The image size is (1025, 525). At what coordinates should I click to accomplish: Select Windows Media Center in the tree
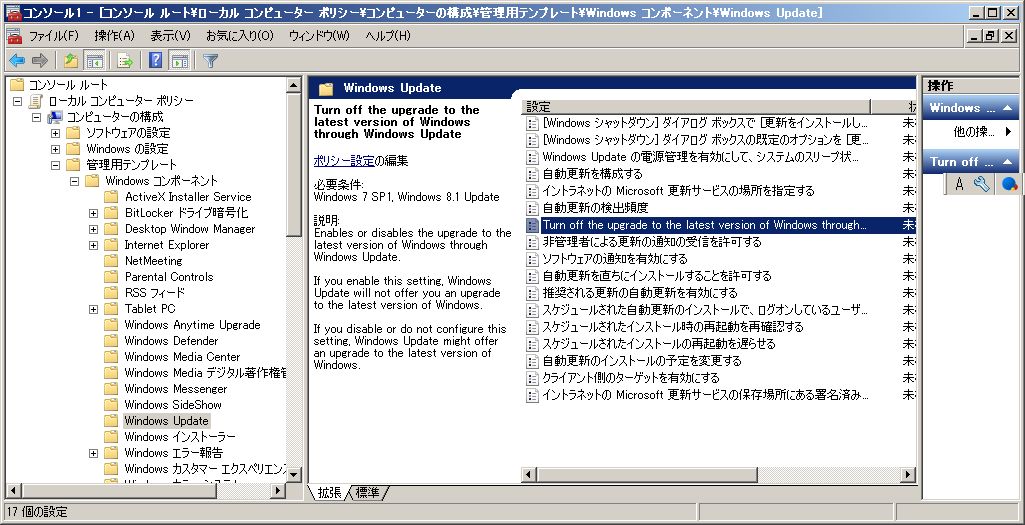[182, 357]
